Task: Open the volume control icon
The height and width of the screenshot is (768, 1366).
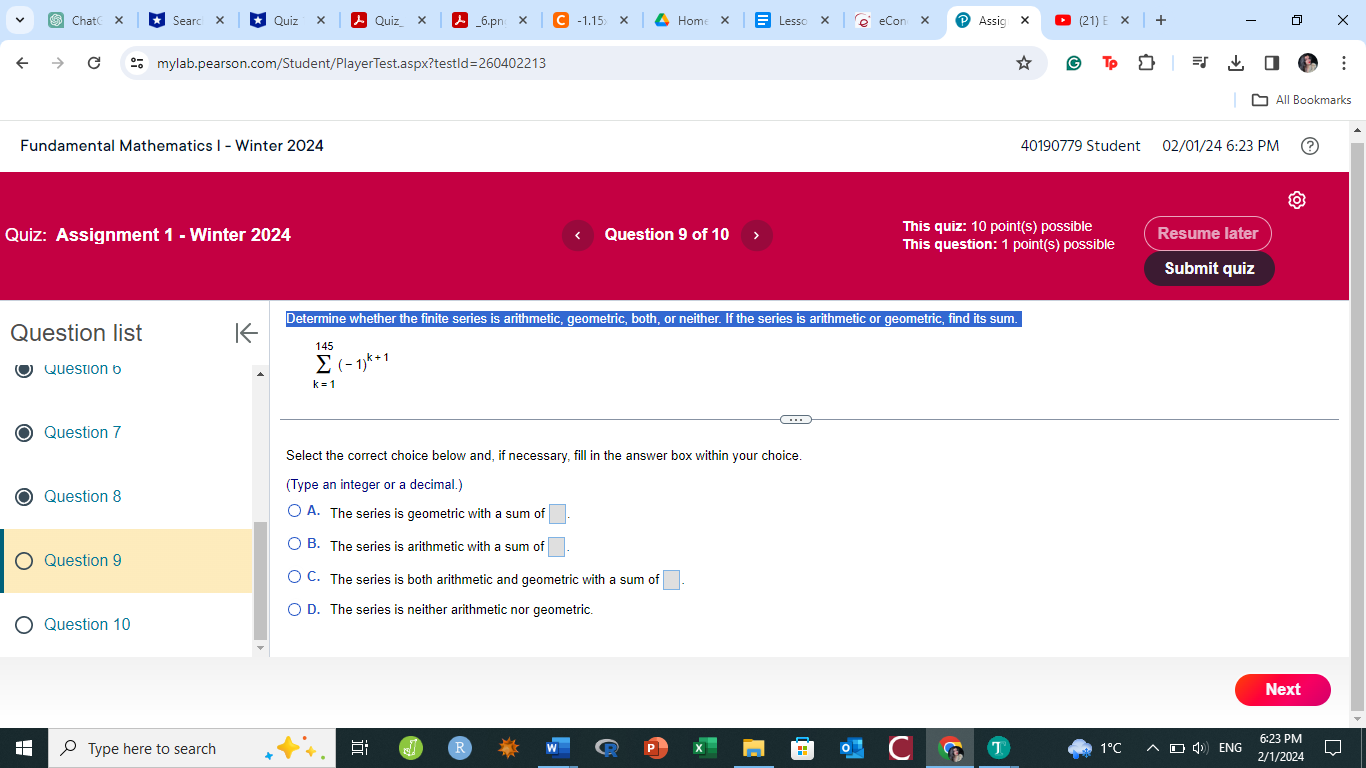Action: coord(1199,748)
